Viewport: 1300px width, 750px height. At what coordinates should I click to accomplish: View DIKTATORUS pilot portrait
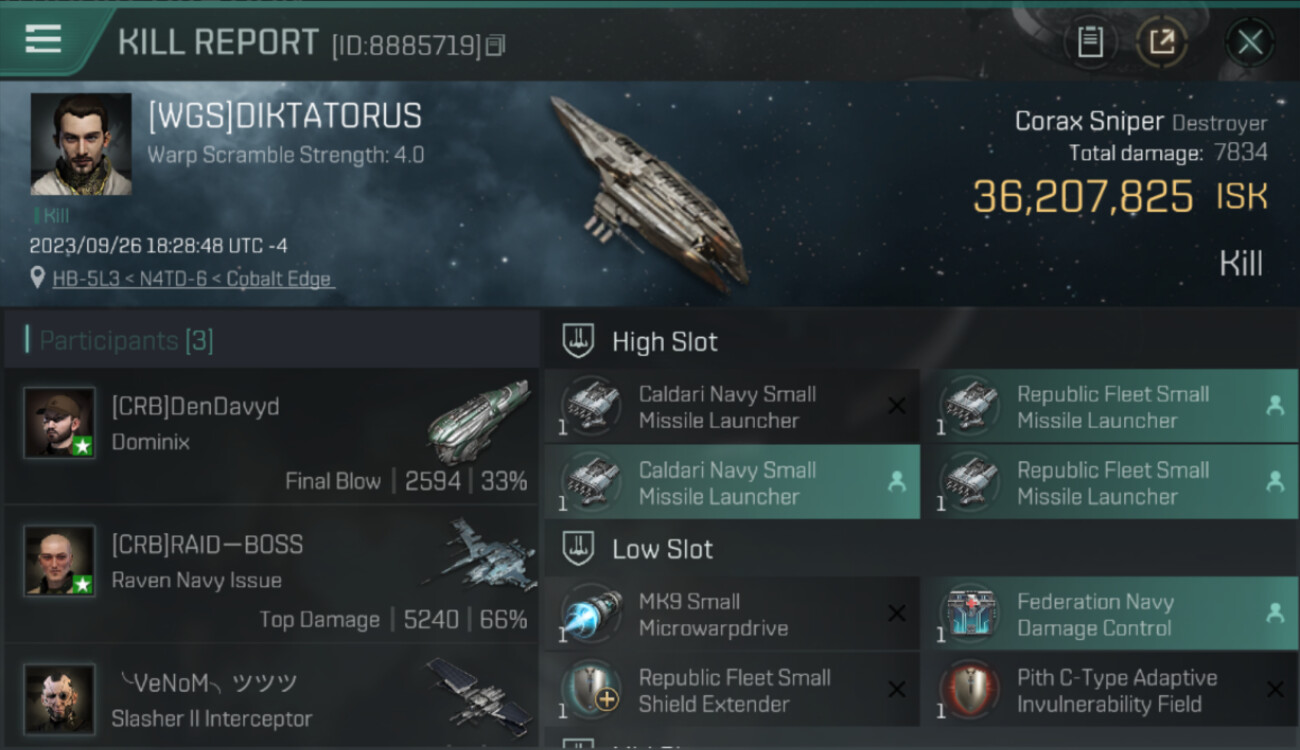point(81,144)
